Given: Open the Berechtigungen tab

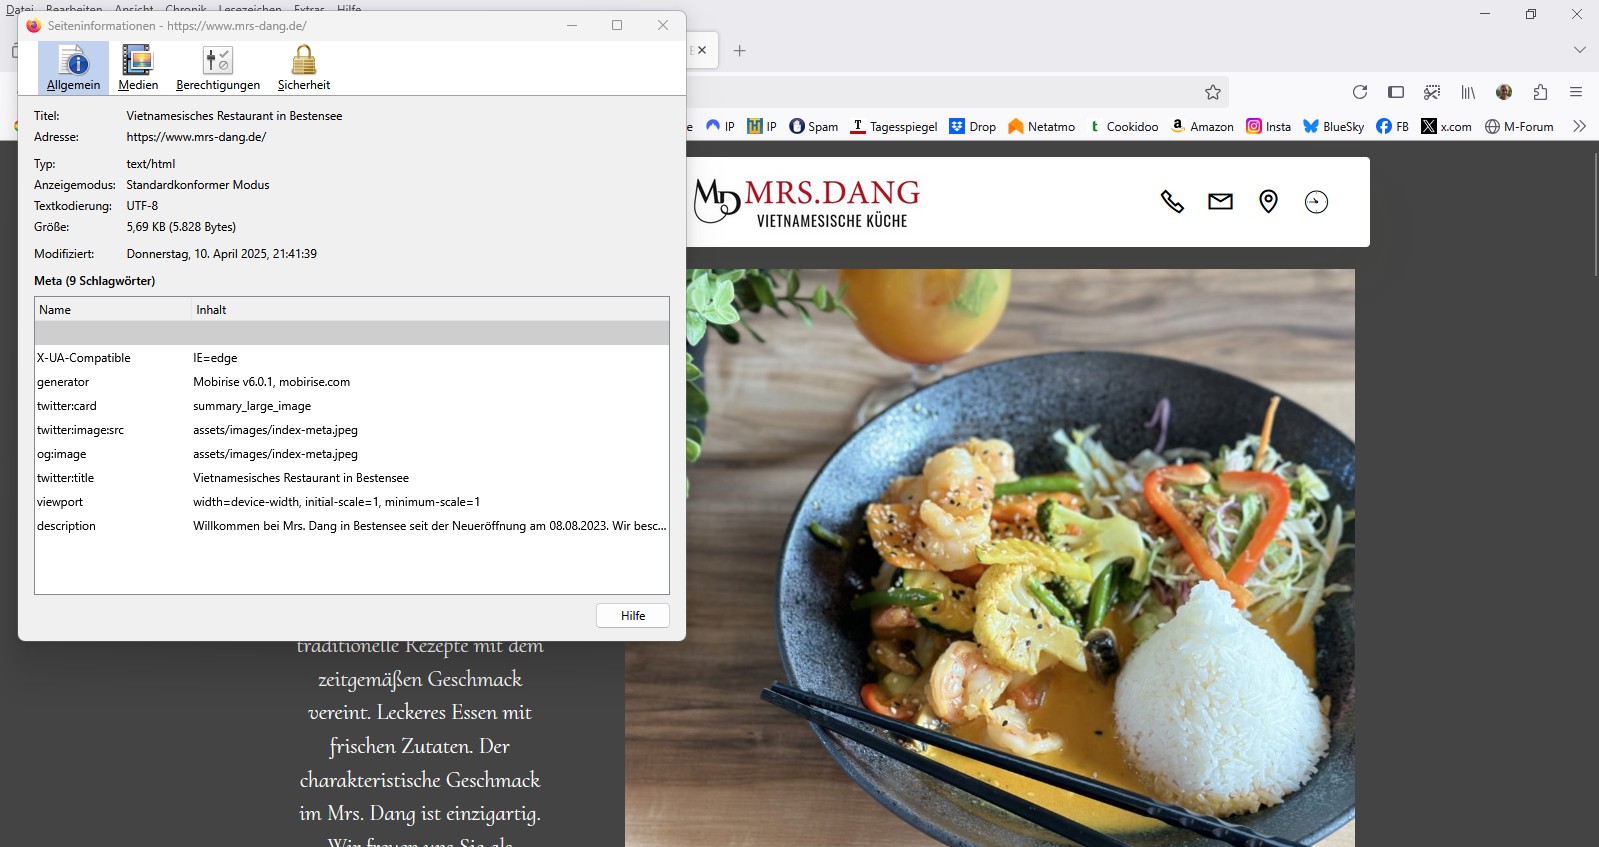Looking at the screenshot, I should [218, 68].
